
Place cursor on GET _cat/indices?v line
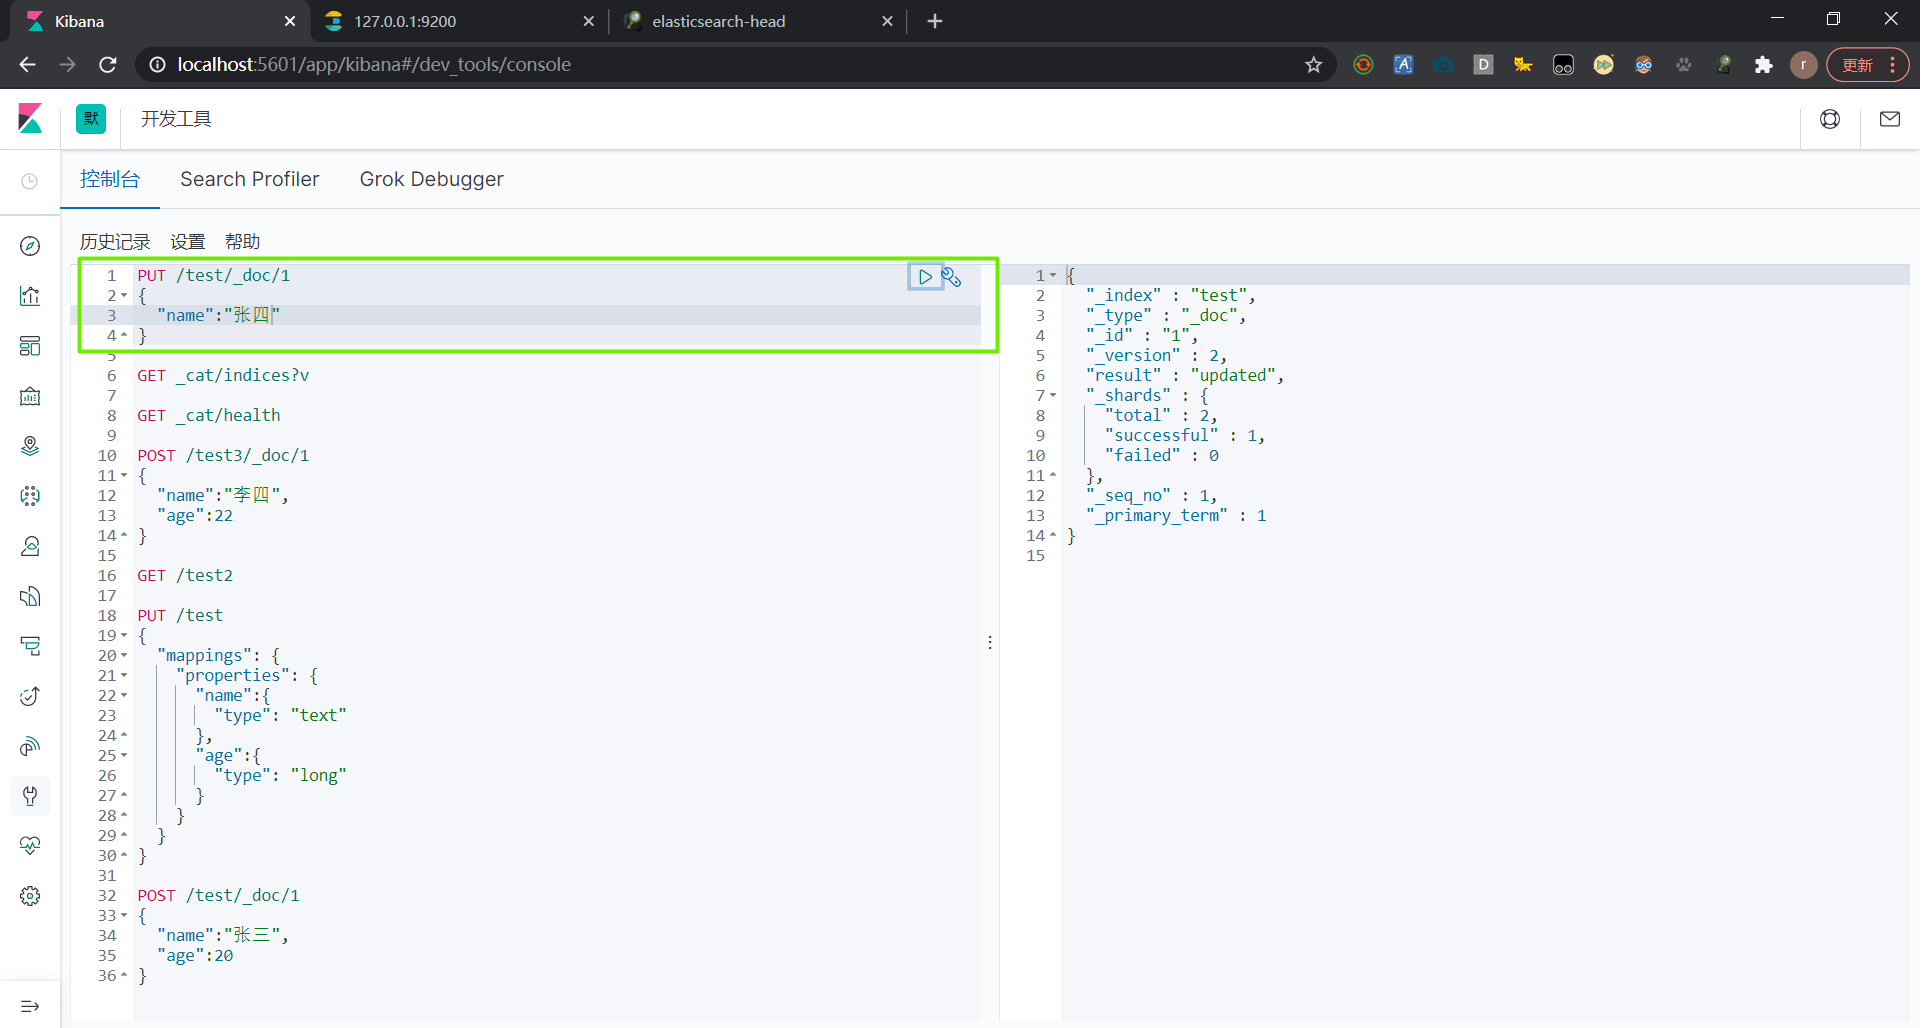click(x=223, y=376)
